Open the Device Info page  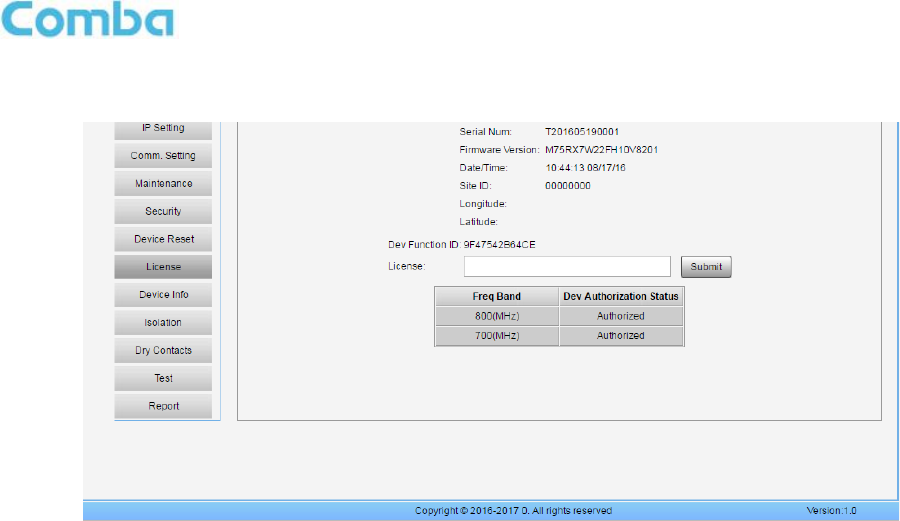pos(163,294)
